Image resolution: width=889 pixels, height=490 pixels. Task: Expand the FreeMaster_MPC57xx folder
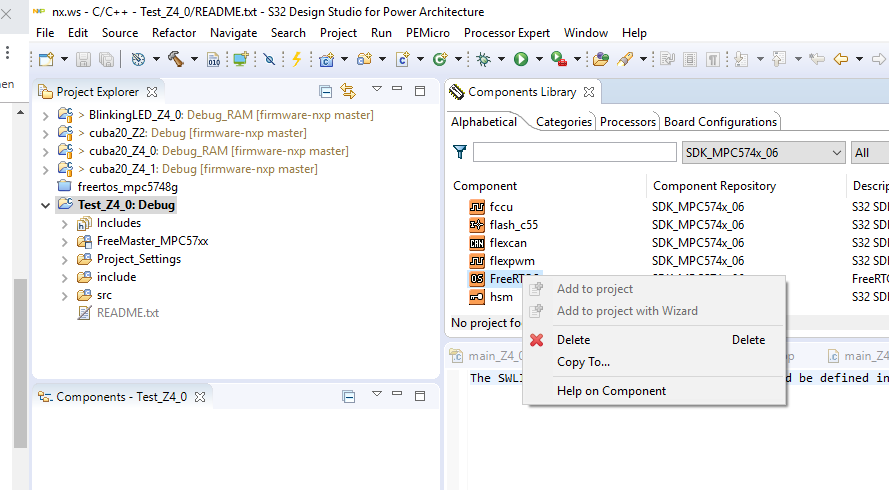point(65,241)
